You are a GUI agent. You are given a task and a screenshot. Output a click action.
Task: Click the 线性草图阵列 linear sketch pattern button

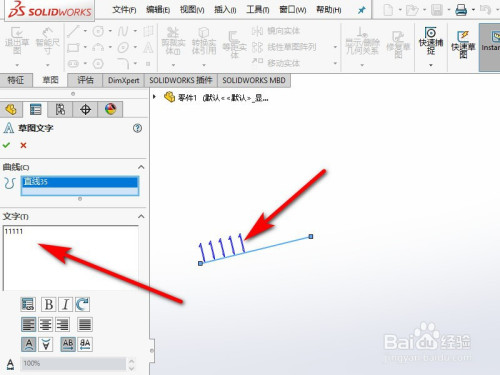[x=284, y=47]
